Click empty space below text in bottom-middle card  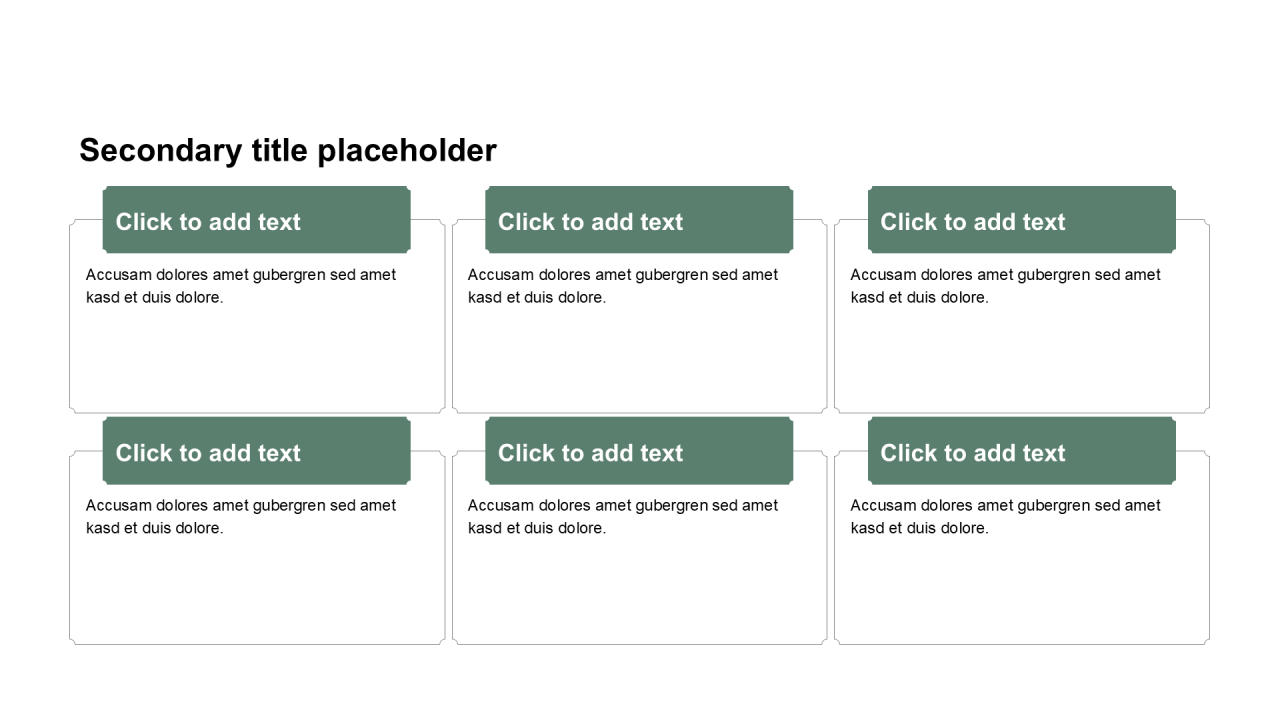point(639,590)
